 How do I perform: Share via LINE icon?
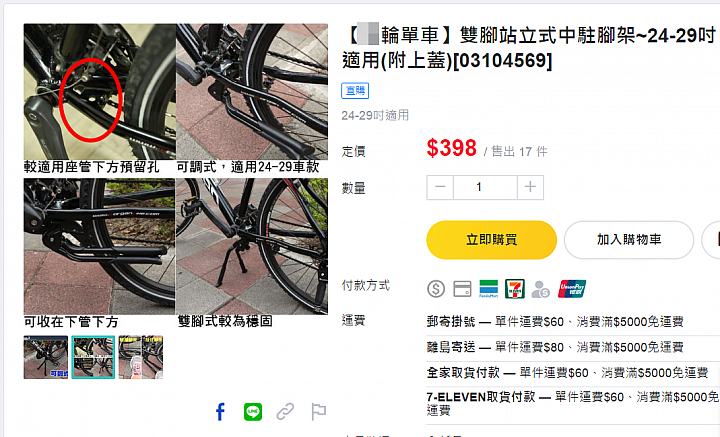(253, 412)
